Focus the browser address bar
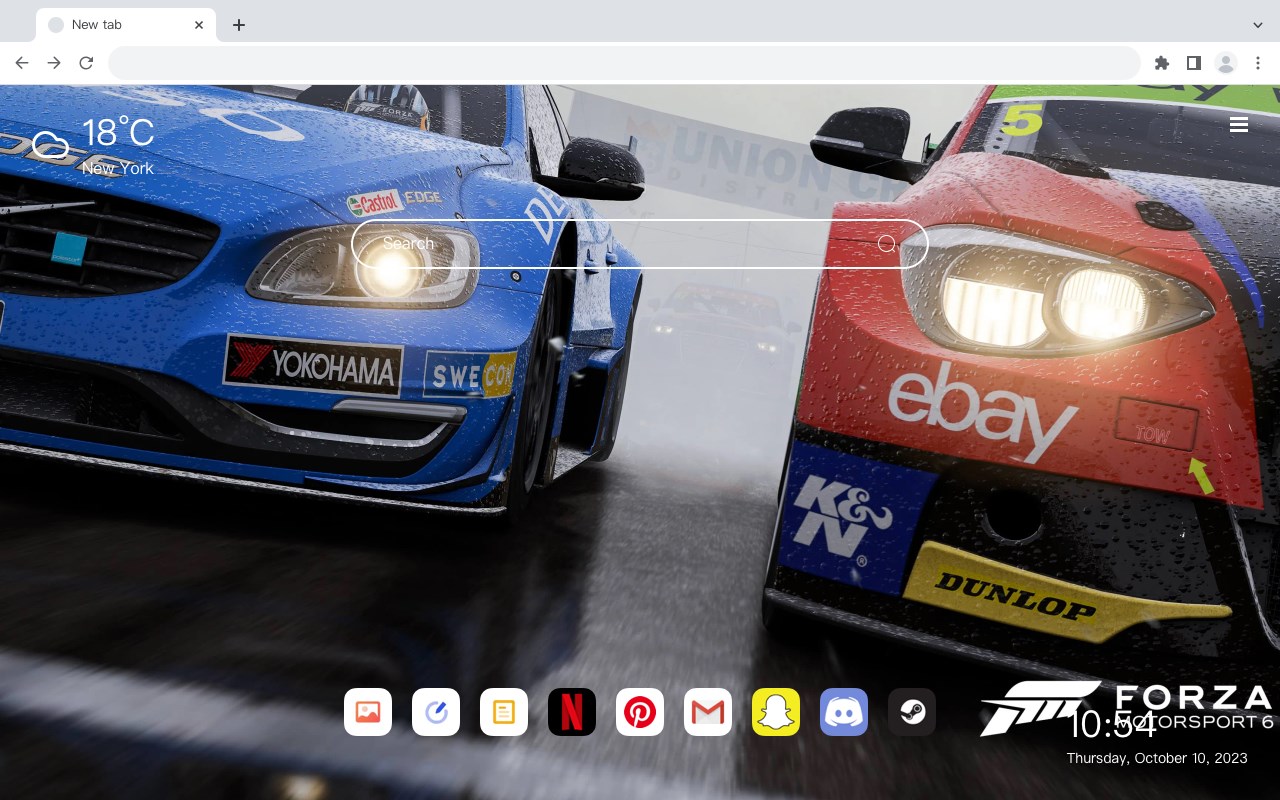The image size is (1280, 800). [x=624, y=63]
